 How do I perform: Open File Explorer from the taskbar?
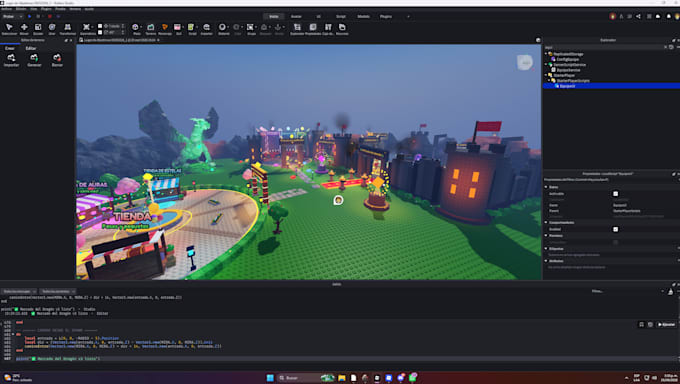tap(342, 377)
